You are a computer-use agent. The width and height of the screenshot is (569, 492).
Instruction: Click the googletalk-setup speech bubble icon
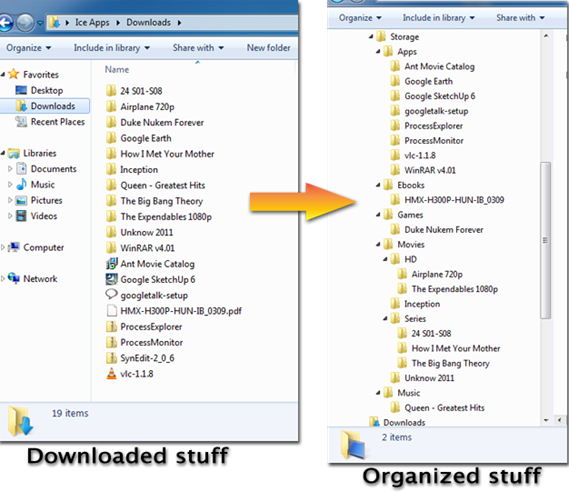[x=111, y=294]
